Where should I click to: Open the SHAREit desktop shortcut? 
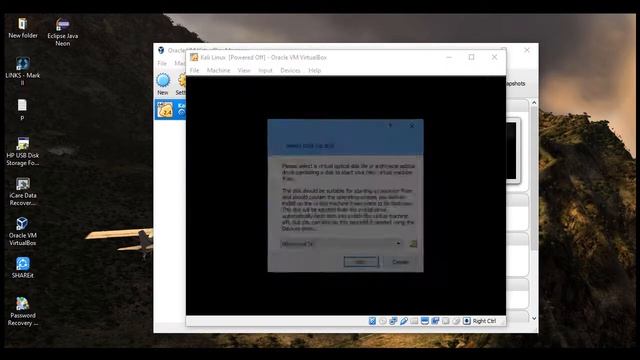click(22, 268)
